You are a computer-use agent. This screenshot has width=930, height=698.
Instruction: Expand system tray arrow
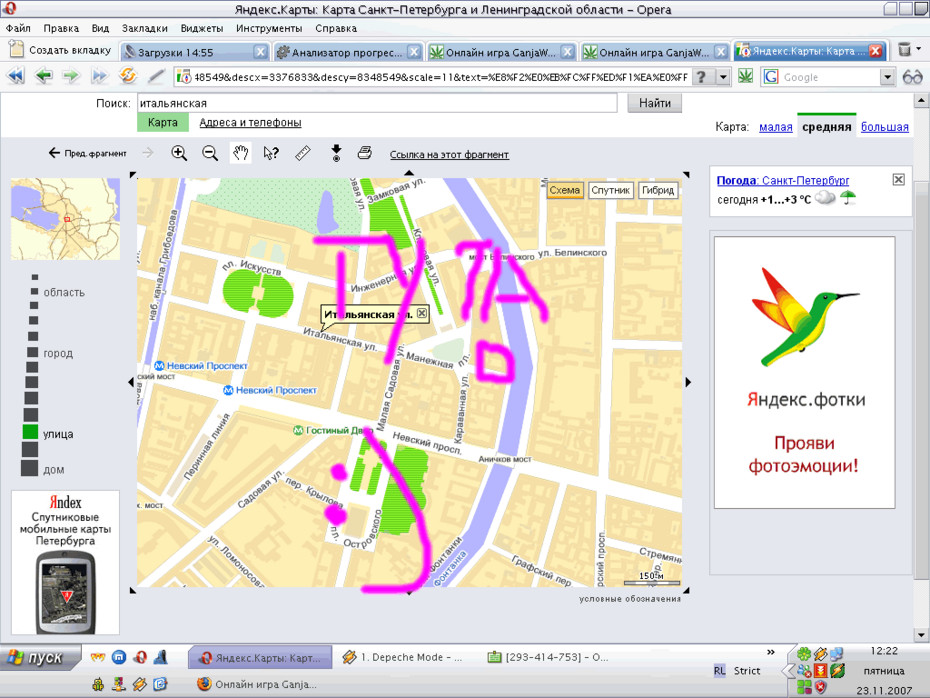click(788, 671)
